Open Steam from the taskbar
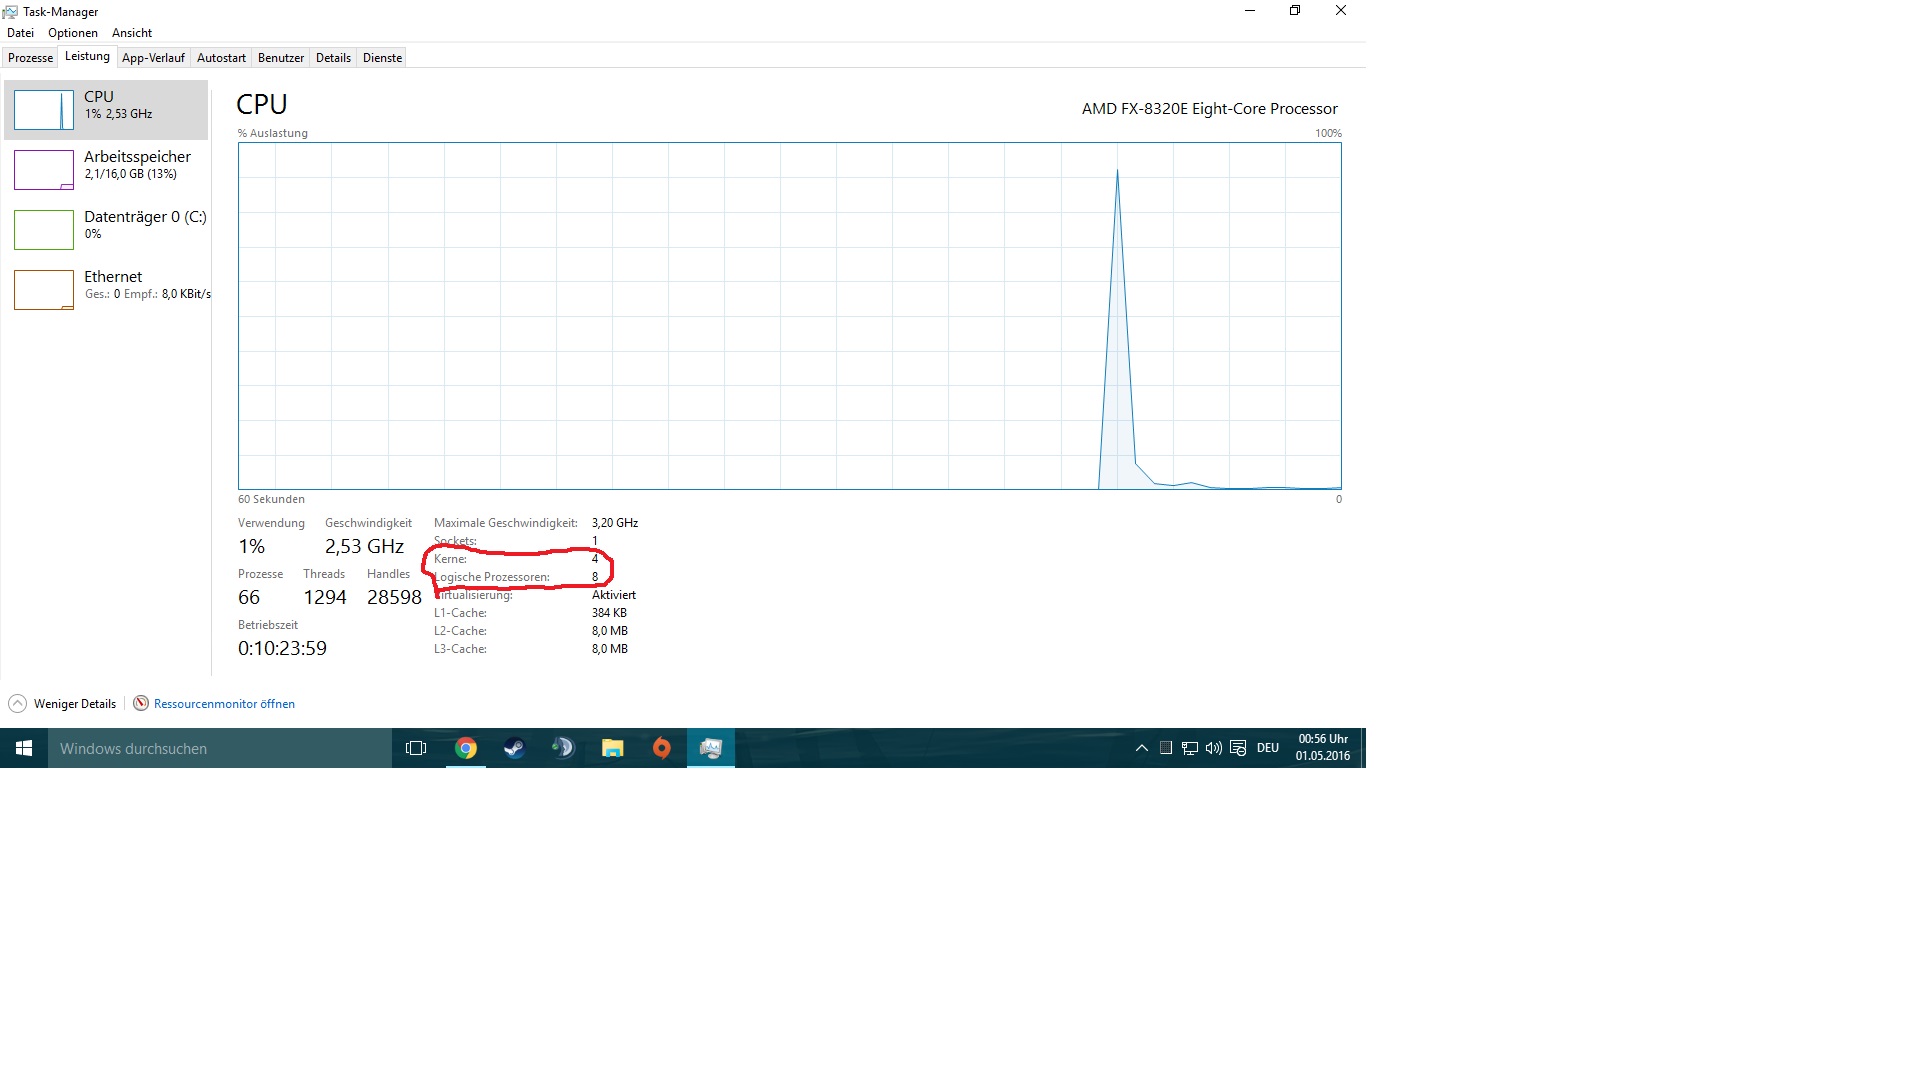 (514, 748)
